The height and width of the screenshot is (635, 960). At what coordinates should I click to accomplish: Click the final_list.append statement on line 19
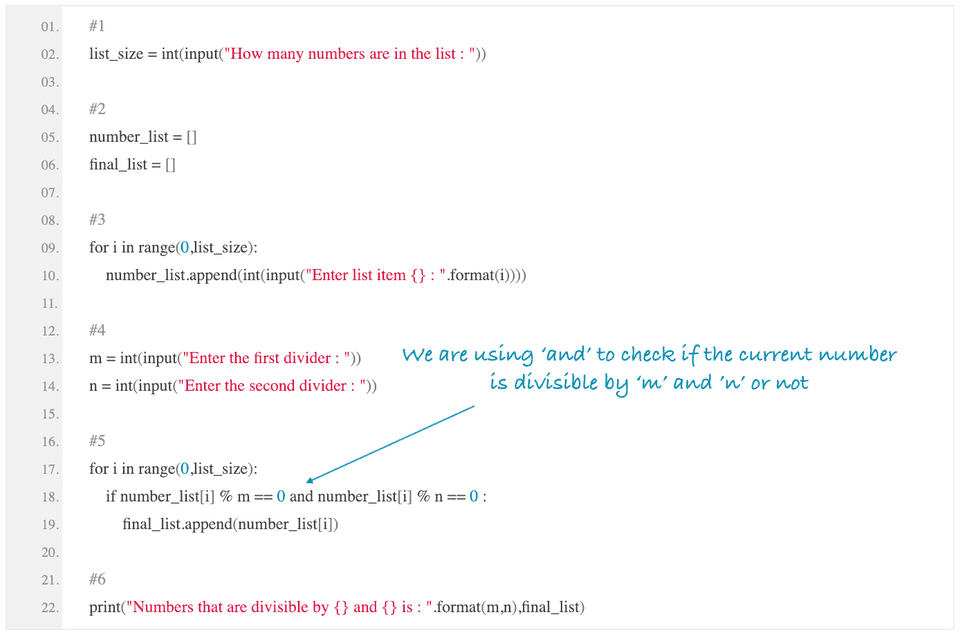[230, 524]
